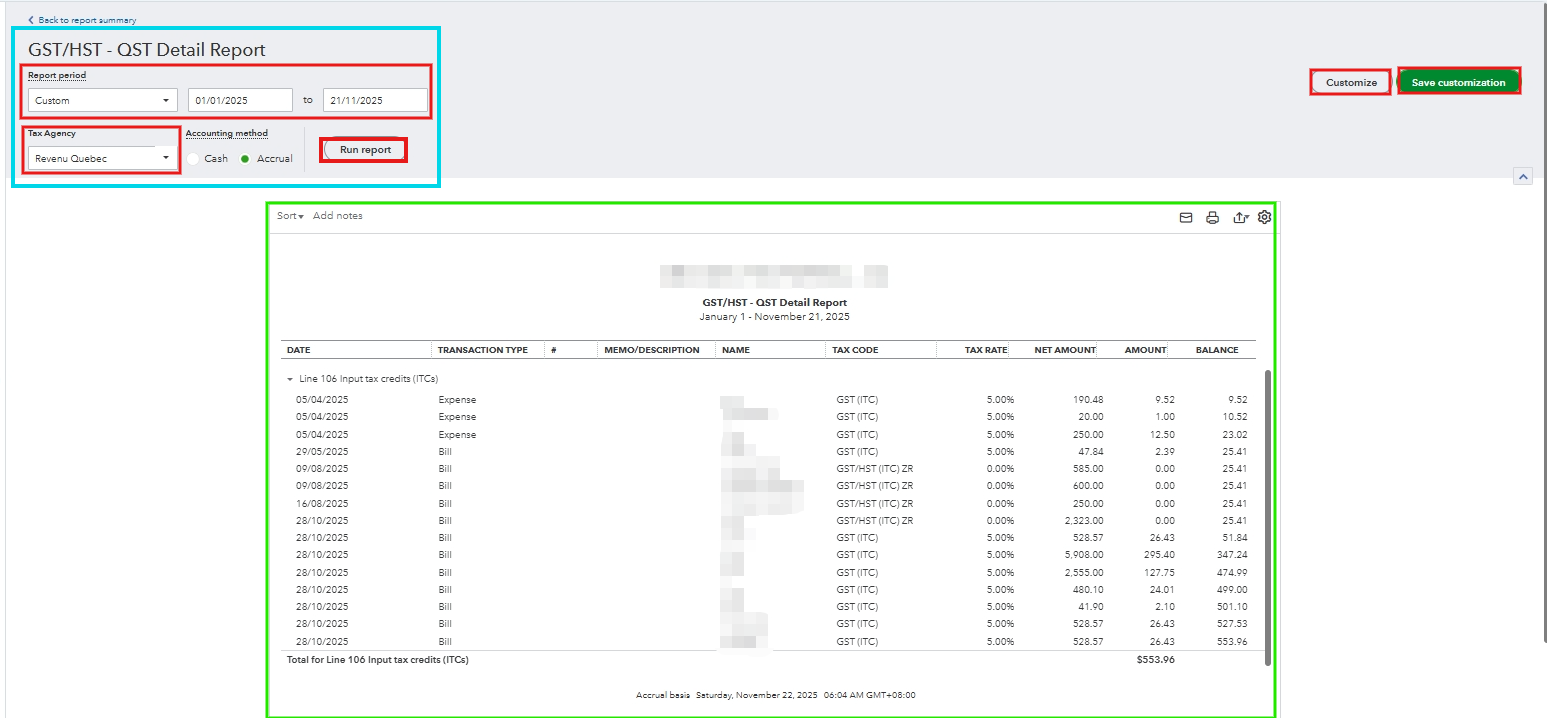Click the end date field 21/11/2025
The width and height of the screenshot is (1547, 718).
375,100
